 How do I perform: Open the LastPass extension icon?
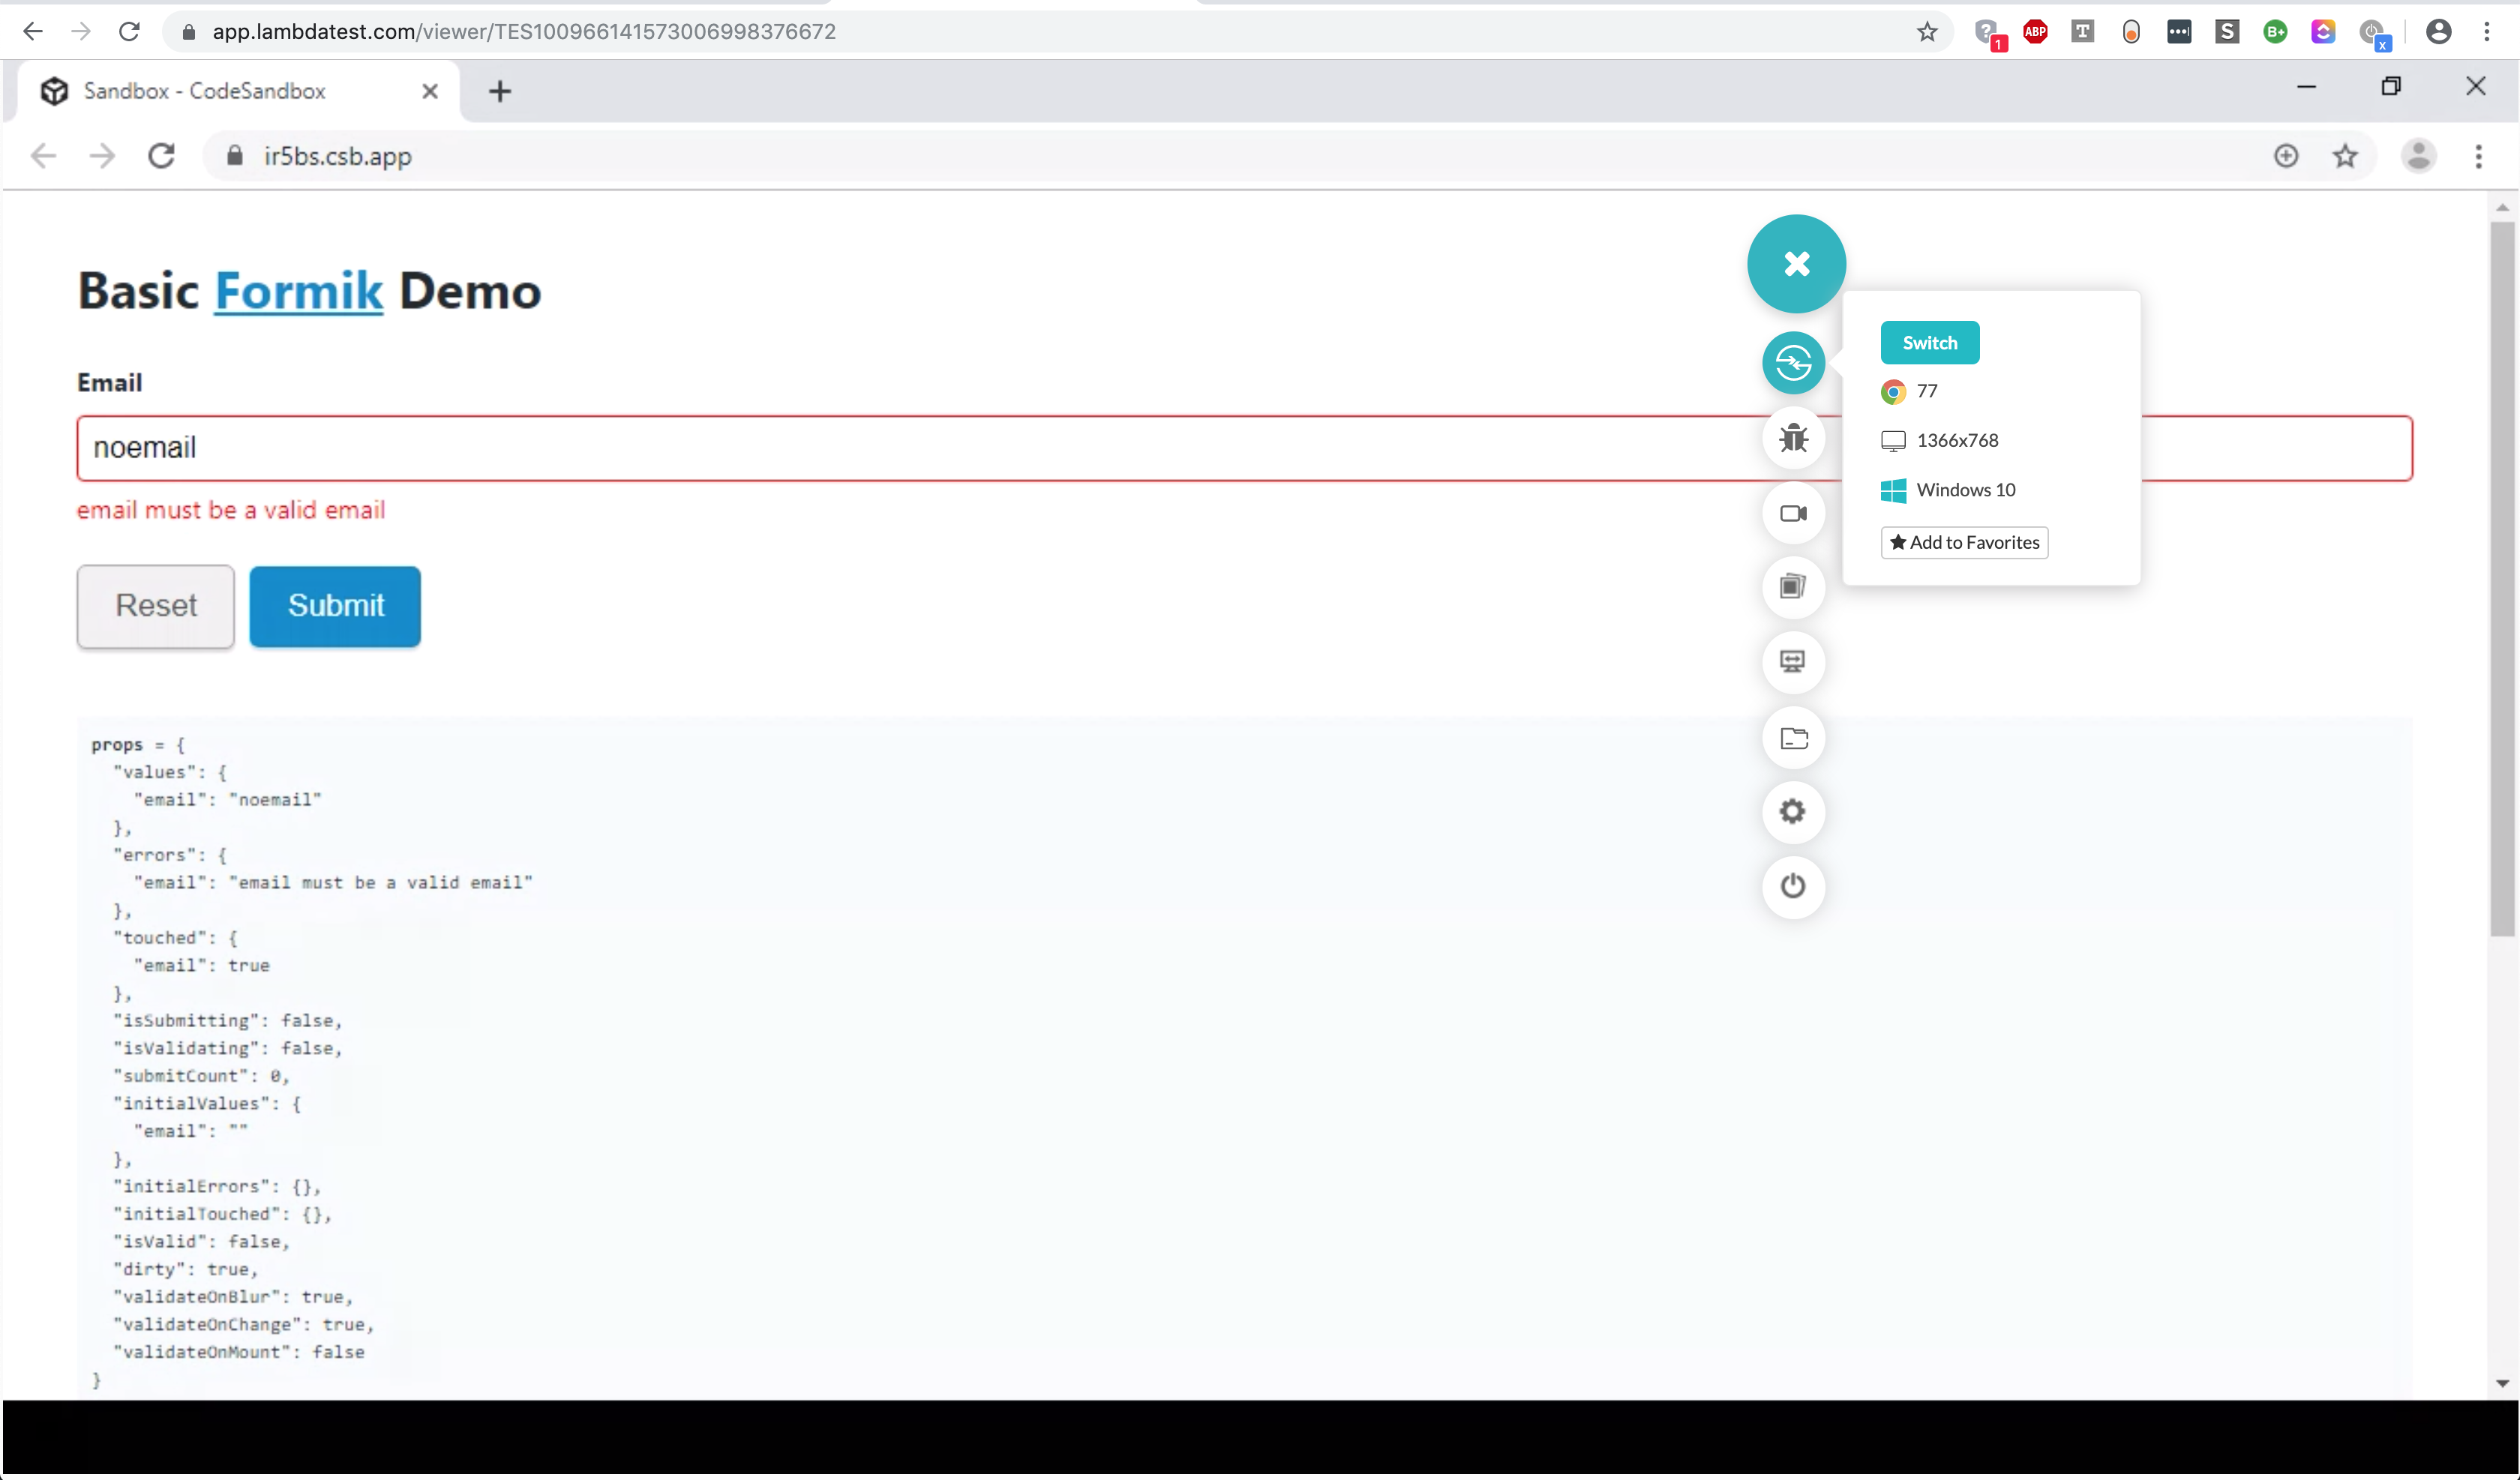pyautogui.click(x=2179, y=32)
